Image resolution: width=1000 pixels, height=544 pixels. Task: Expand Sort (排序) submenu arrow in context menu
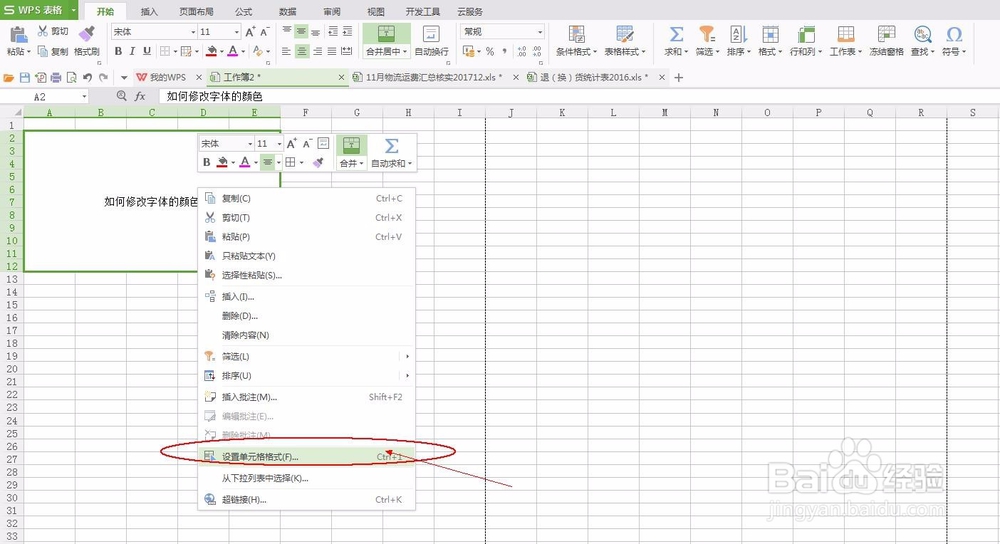pyautogui.click(x=408, y=376)
